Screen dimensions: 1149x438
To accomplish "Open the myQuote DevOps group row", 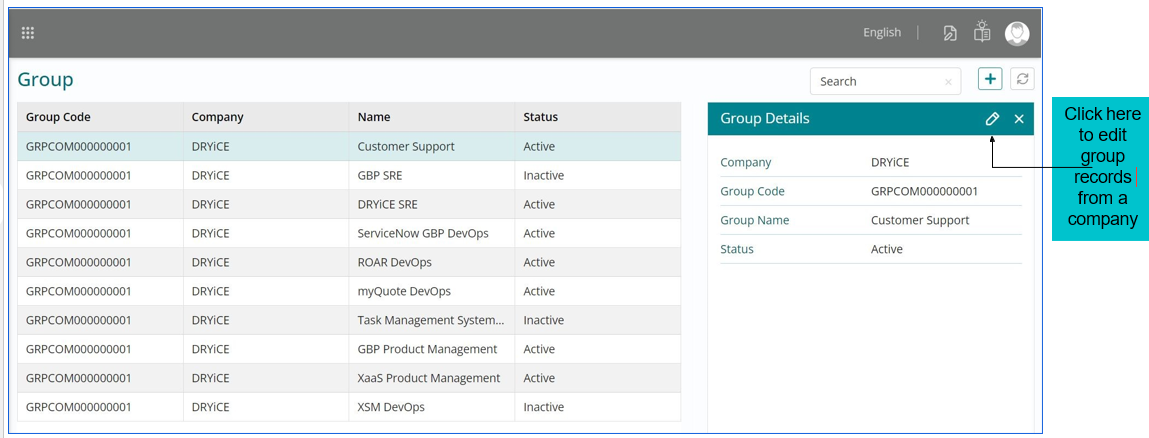I will tap(403, 291).
